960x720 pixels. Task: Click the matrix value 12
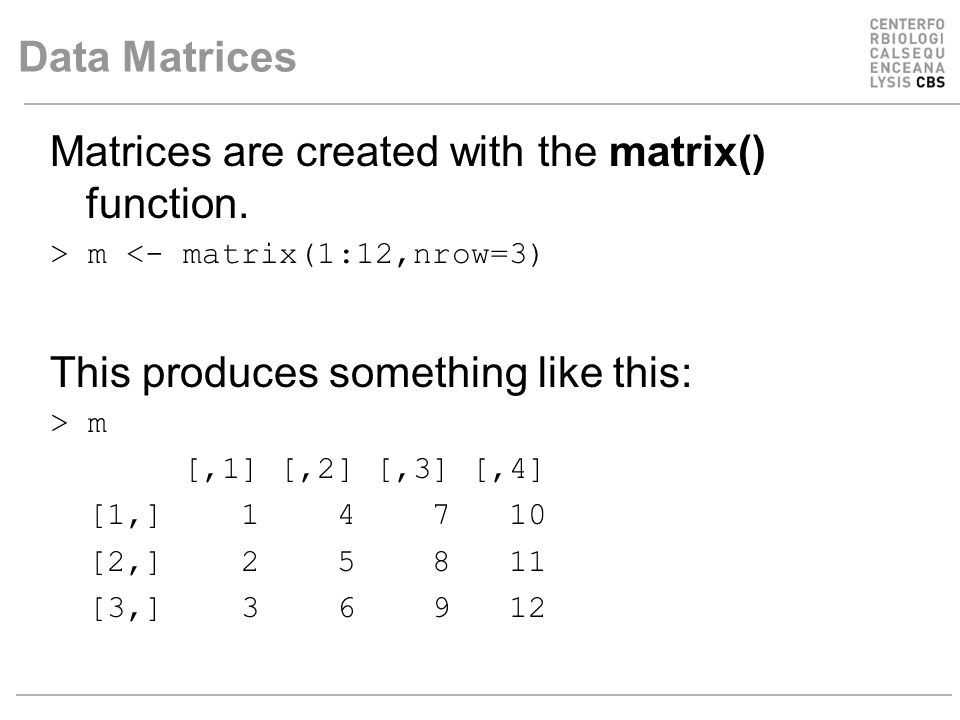tap(528, 608)
